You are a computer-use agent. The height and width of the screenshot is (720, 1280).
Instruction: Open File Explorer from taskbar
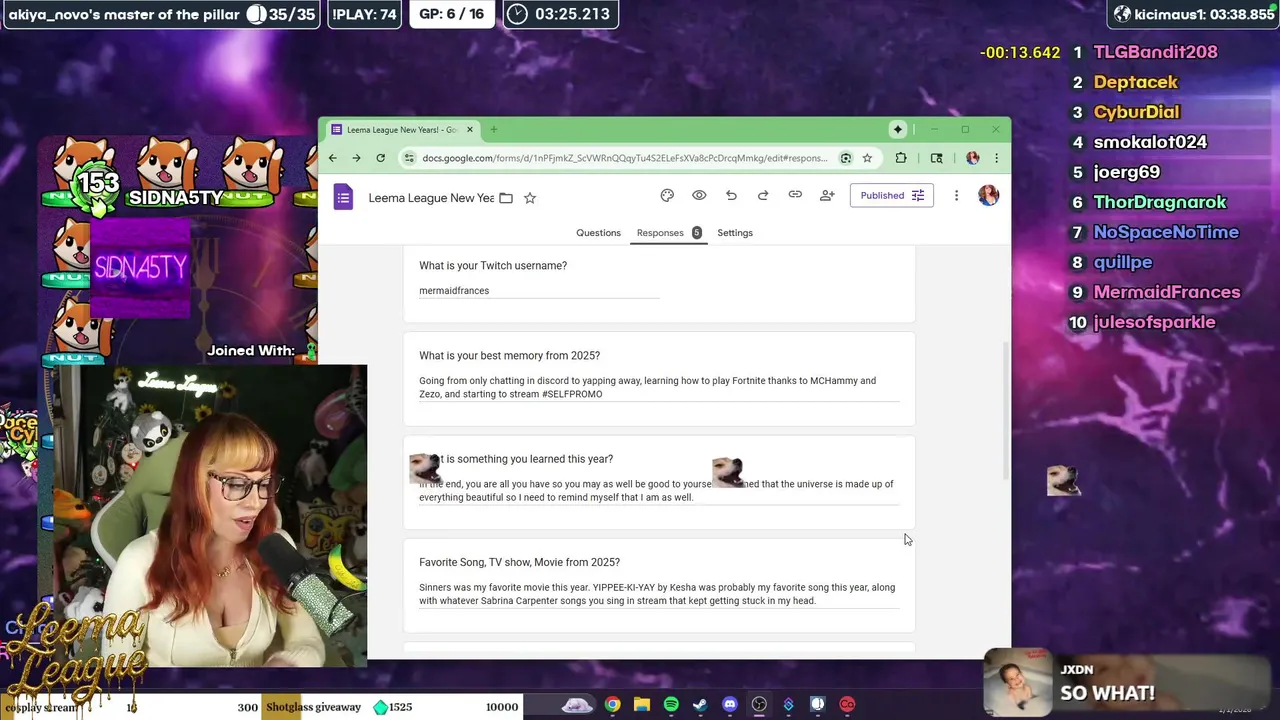click(x=642, y=705)
